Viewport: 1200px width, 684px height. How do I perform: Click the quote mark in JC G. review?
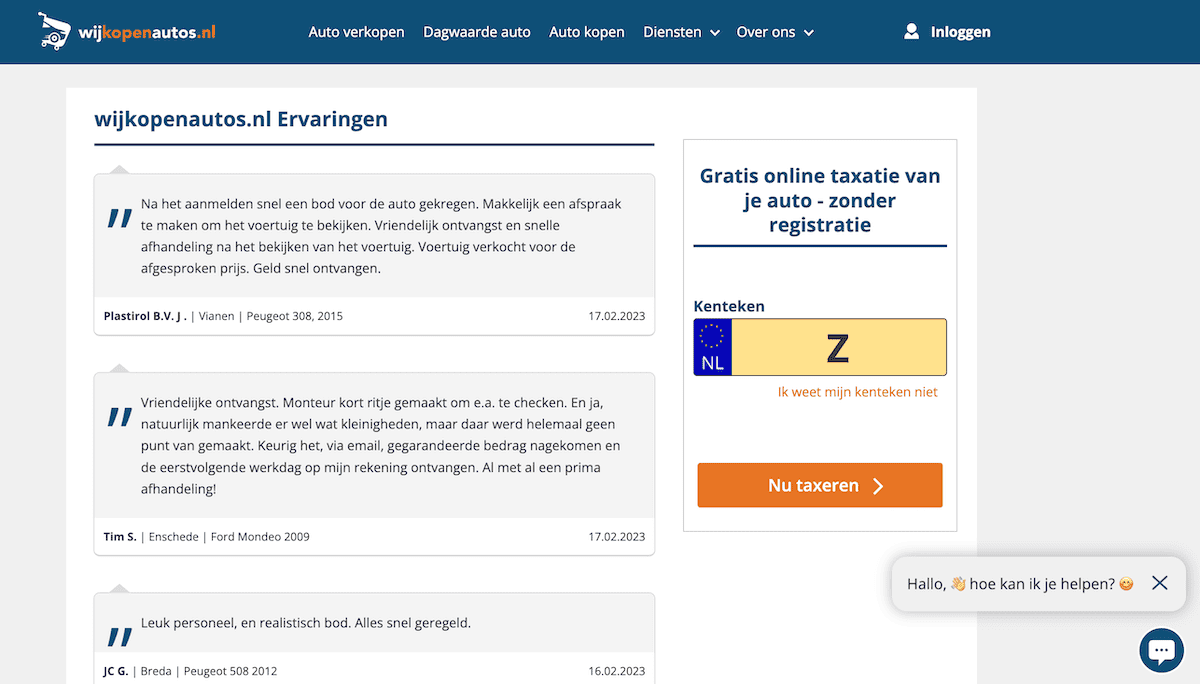pos(120,636)
